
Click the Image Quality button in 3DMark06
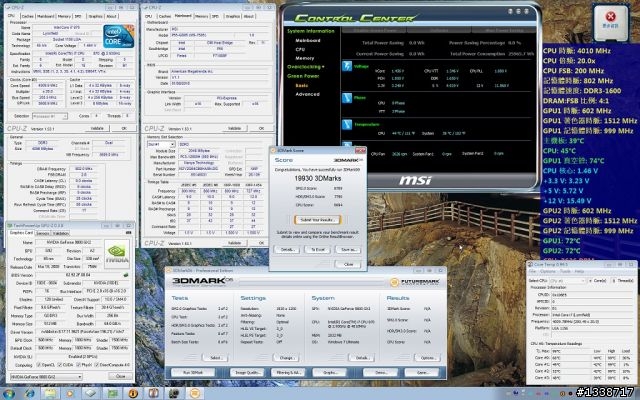point(247,373)
